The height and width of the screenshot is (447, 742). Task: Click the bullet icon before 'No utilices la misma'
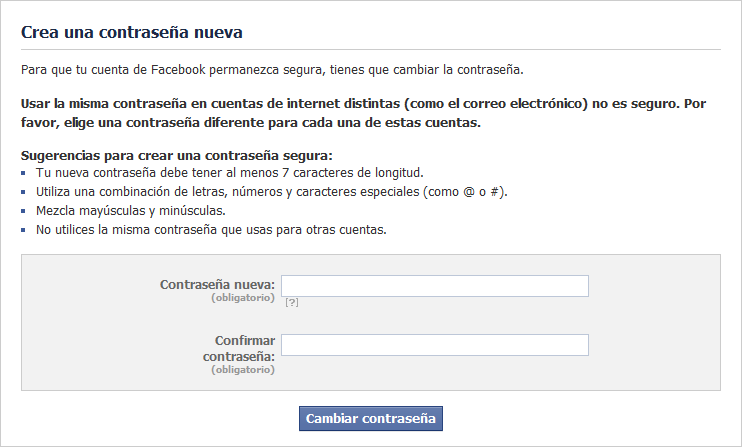[23, 230]
